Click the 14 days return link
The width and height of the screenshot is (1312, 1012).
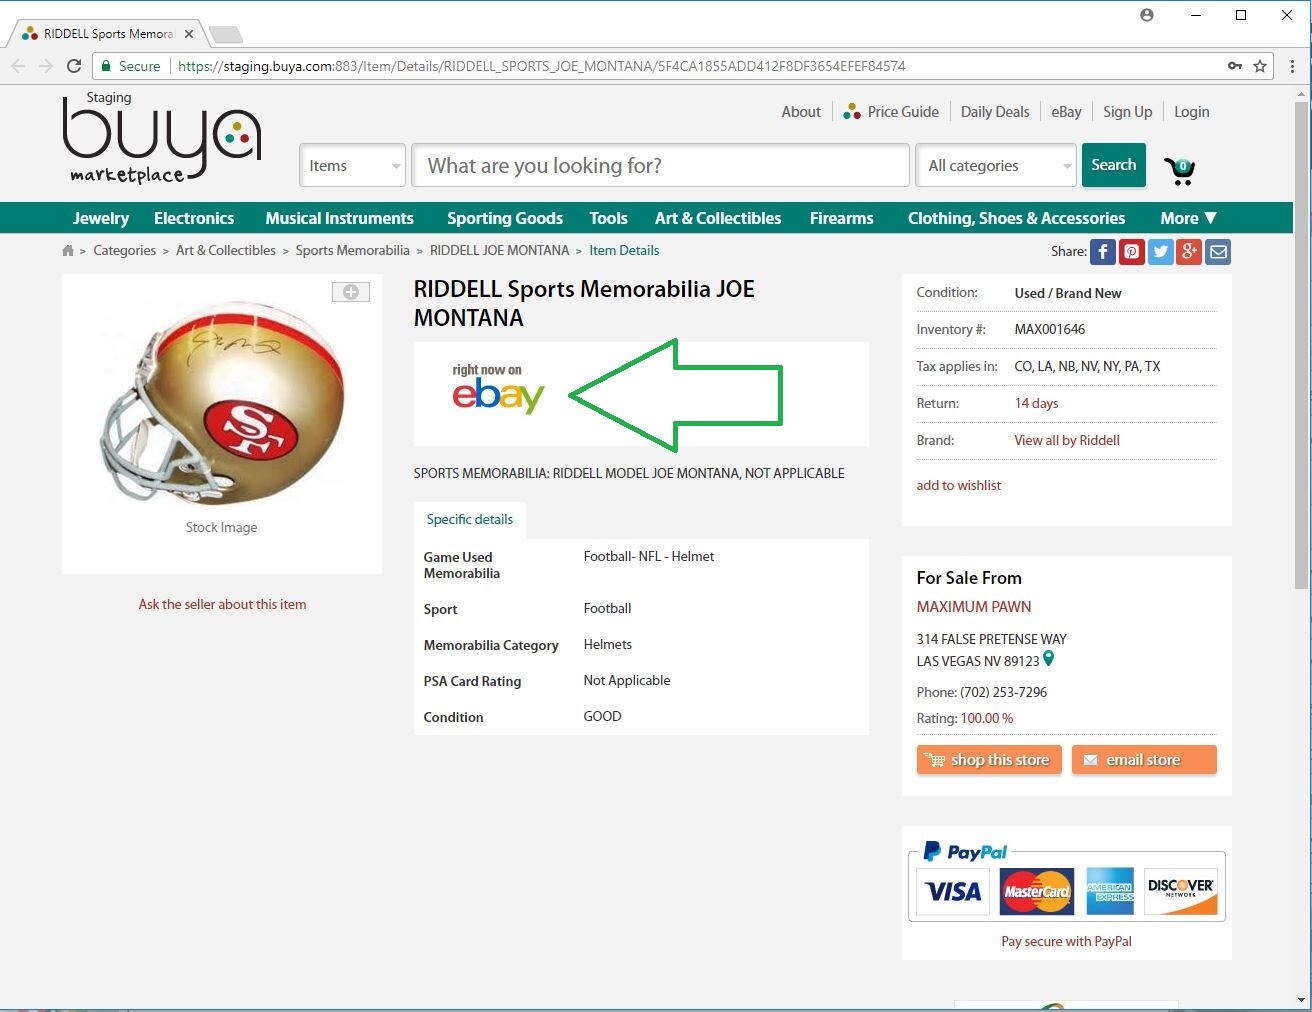1036,404
